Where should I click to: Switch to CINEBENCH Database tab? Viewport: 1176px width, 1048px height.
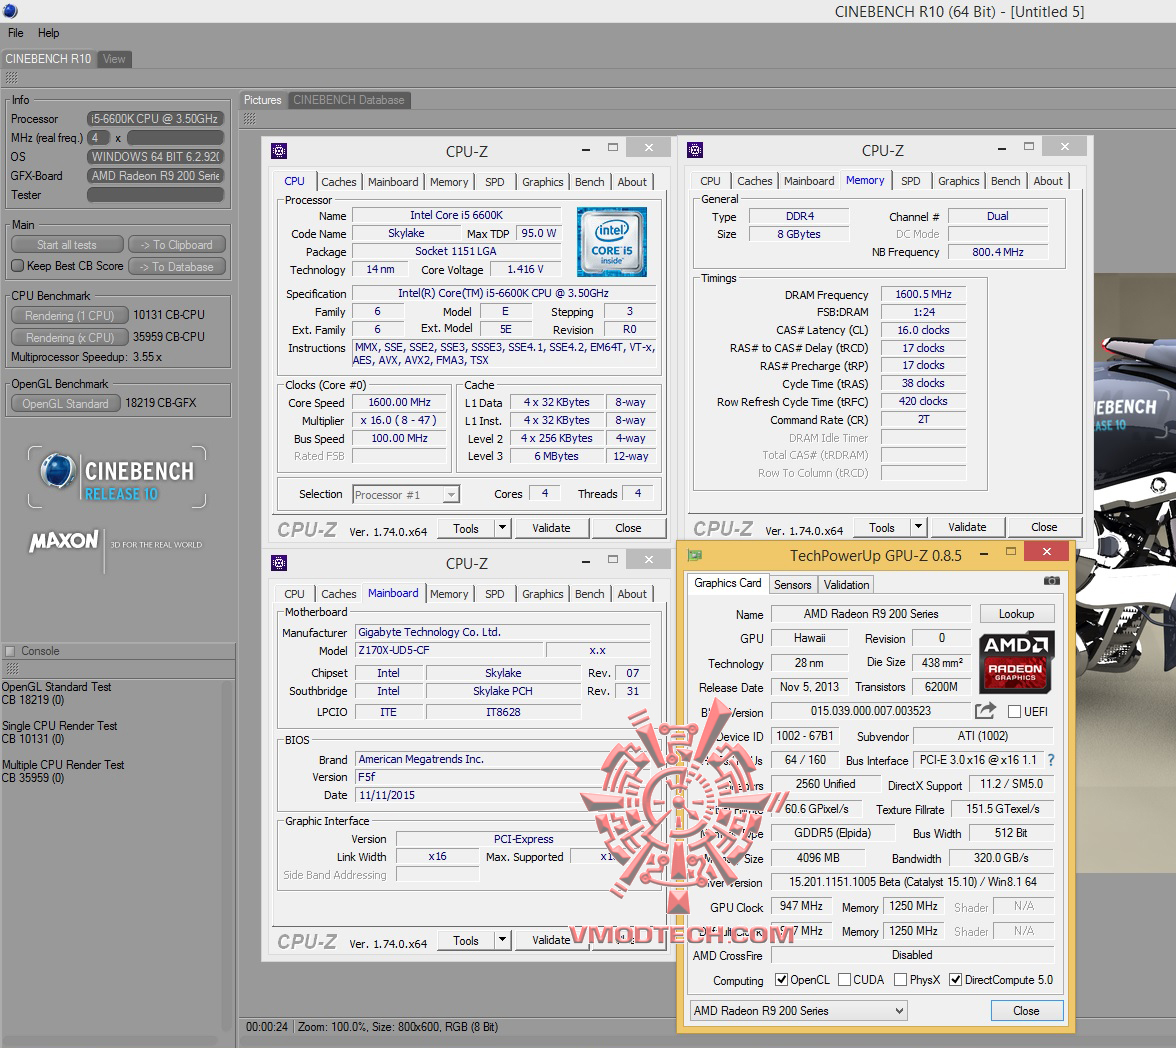click(349, 100)
